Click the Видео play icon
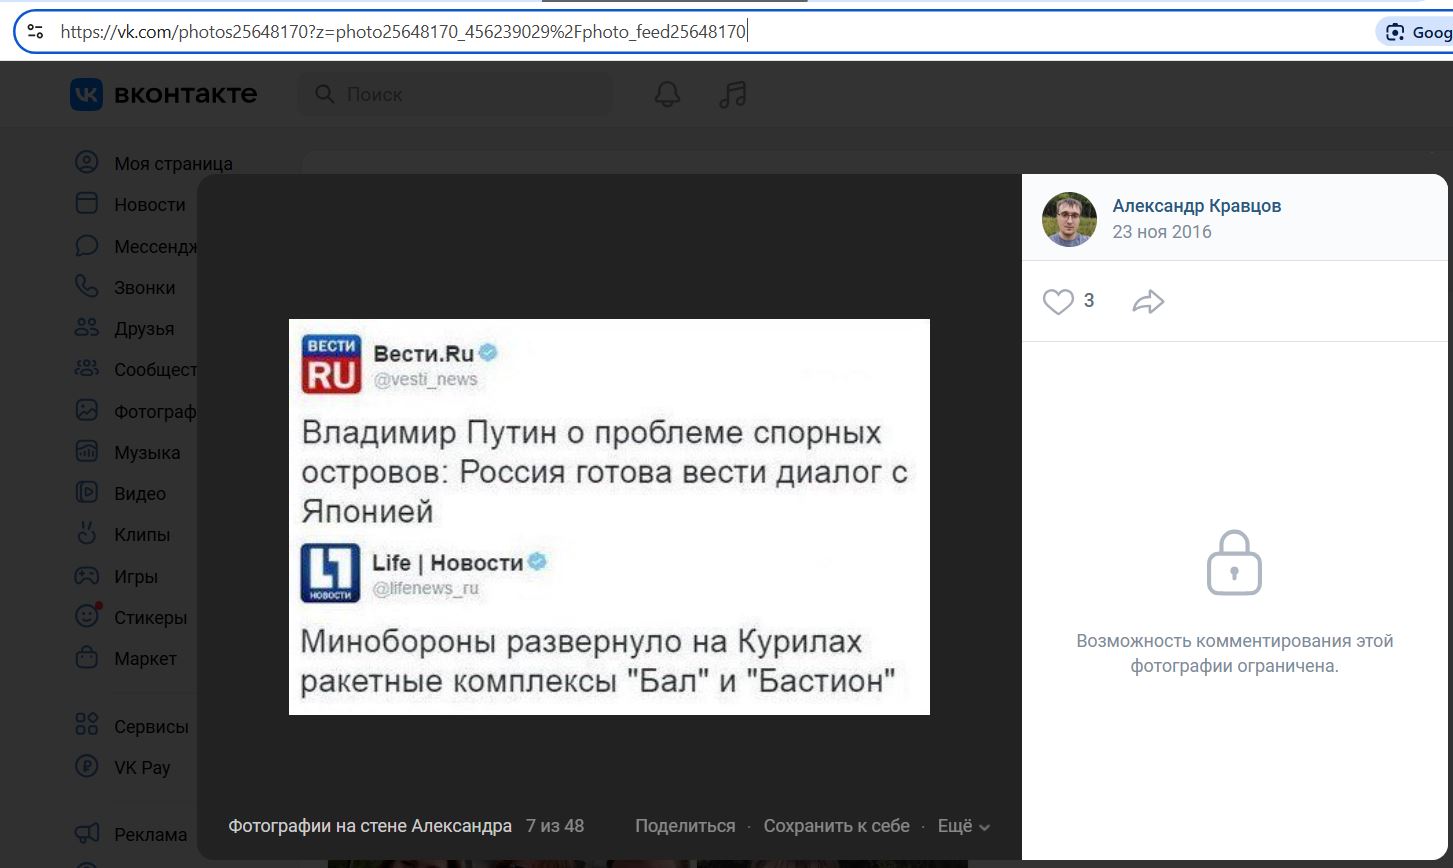The height and width of the screenshot is (868, 1453). [87, 492]
